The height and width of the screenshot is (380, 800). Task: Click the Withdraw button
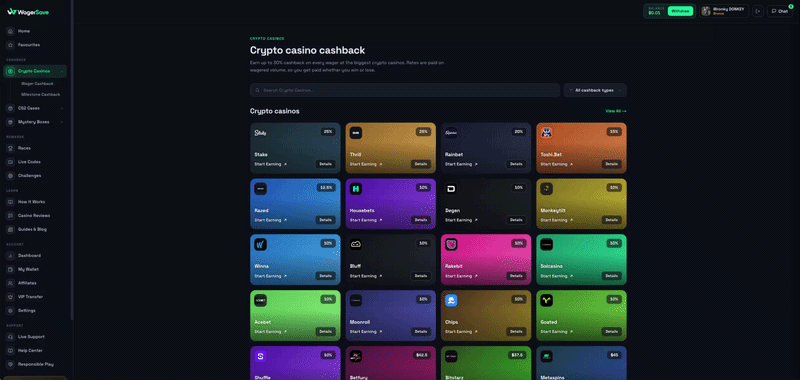click(x=681, y=11)
